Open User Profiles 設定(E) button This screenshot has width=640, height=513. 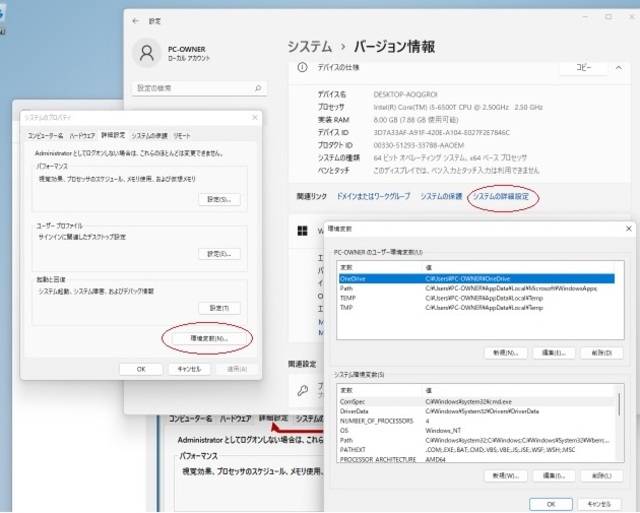[219, 254]
